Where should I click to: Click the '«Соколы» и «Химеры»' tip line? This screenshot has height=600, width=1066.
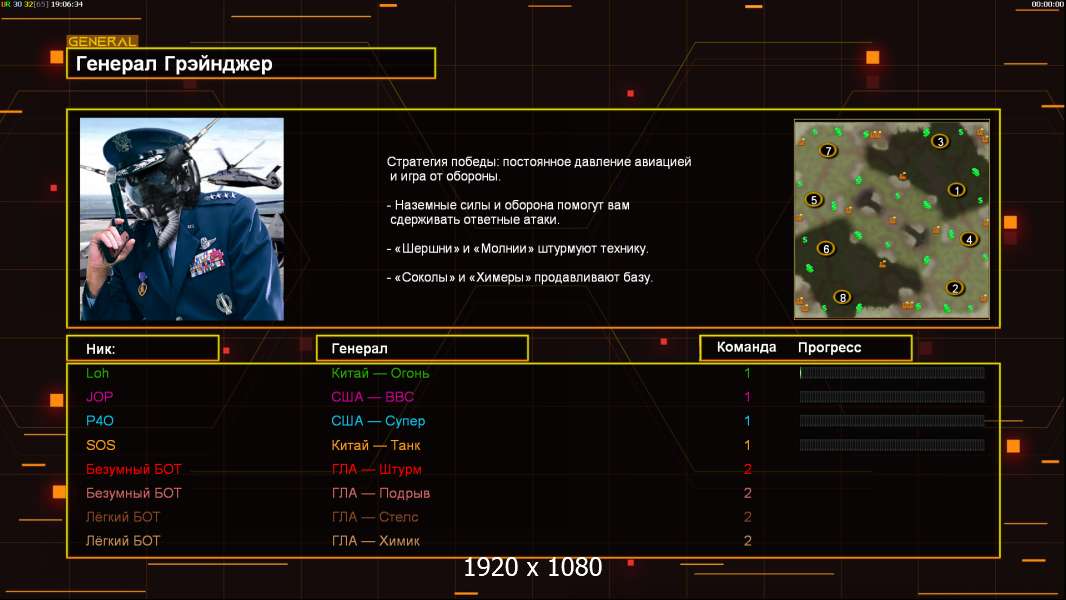coord(519,277)
